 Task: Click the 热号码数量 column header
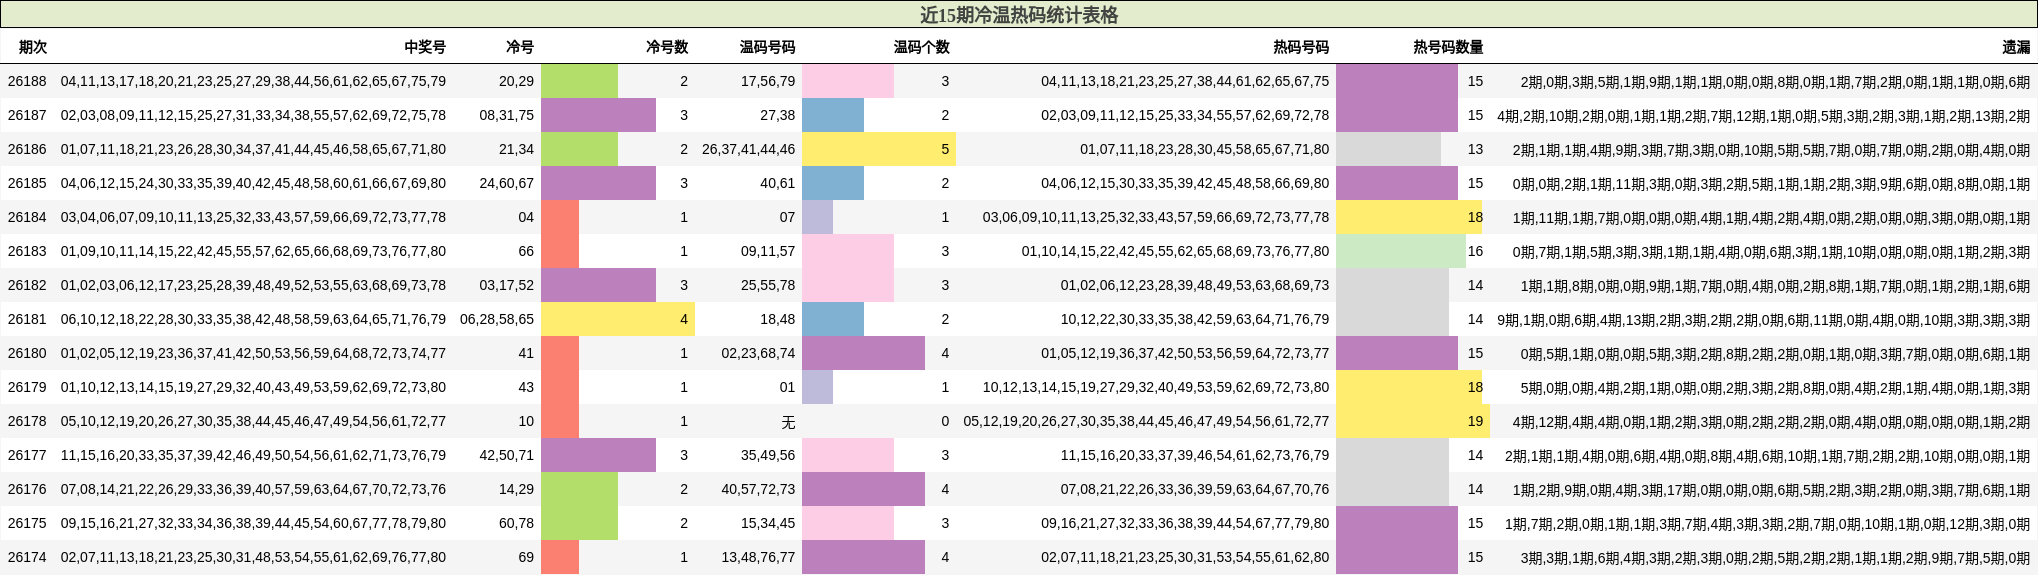tap(1448, 47)
